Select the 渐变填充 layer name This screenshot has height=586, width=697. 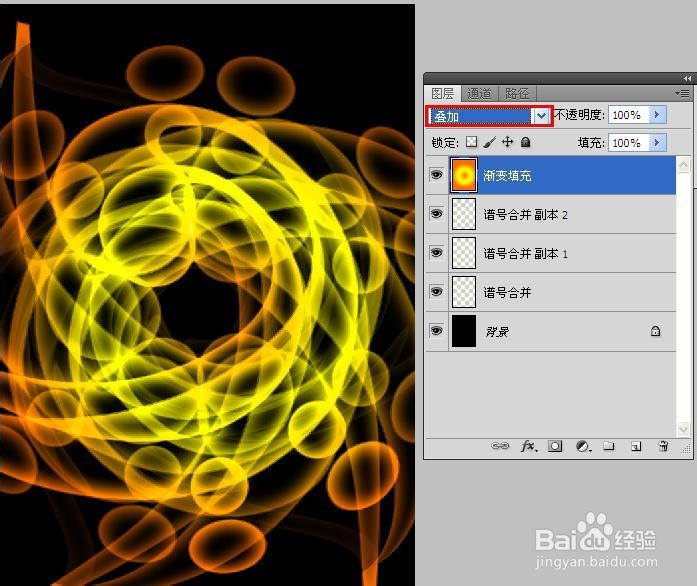click(x=507, y=176)
